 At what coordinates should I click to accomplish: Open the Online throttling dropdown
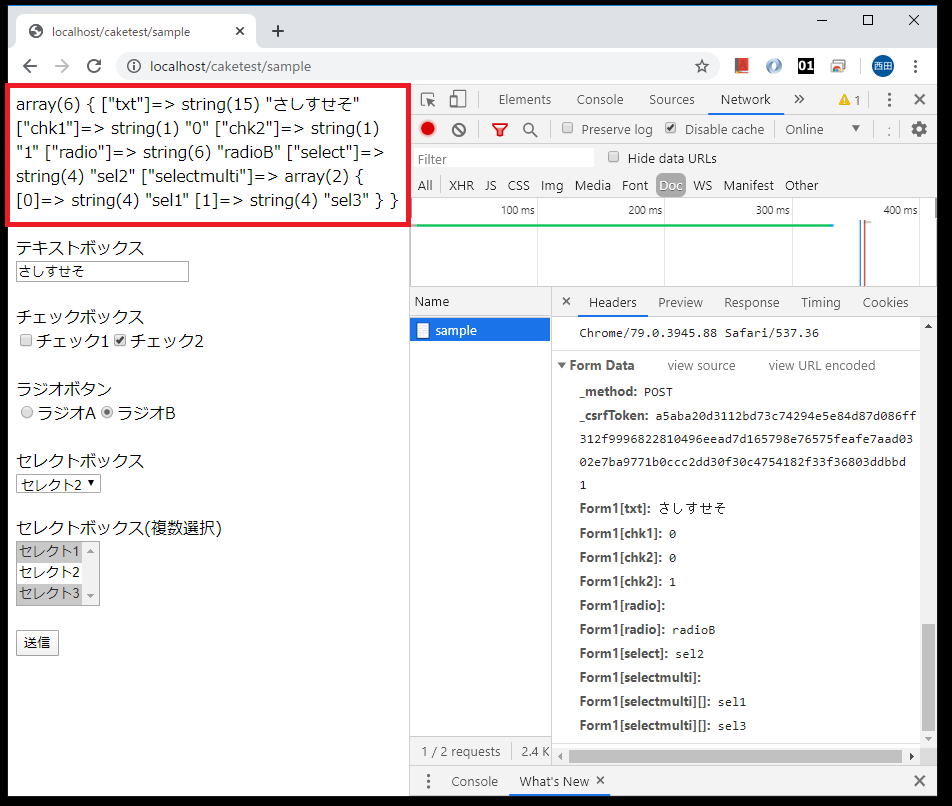[x=822, y=129]
